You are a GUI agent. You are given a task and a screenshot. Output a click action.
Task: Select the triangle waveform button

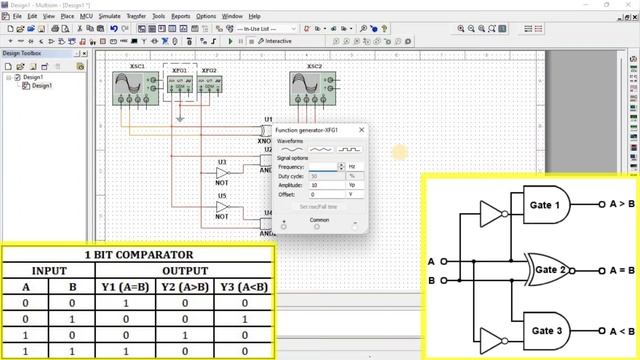click(x=321, y=149)
